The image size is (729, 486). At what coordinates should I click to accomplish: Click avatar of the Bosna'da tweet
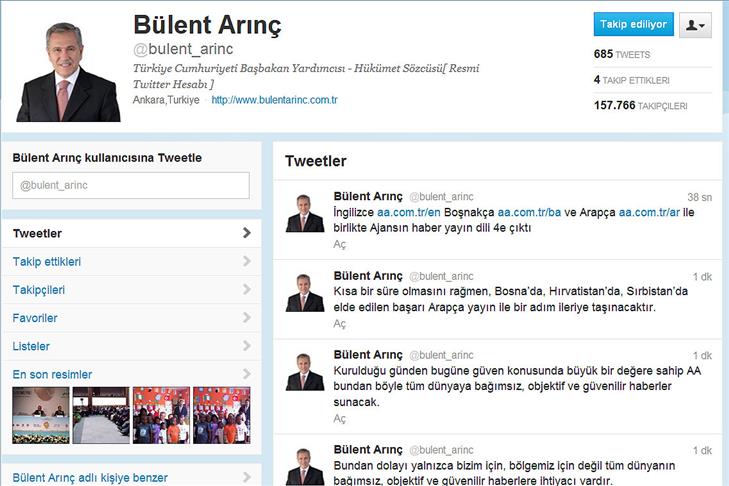pyautogui.click(x=305, y=293)
